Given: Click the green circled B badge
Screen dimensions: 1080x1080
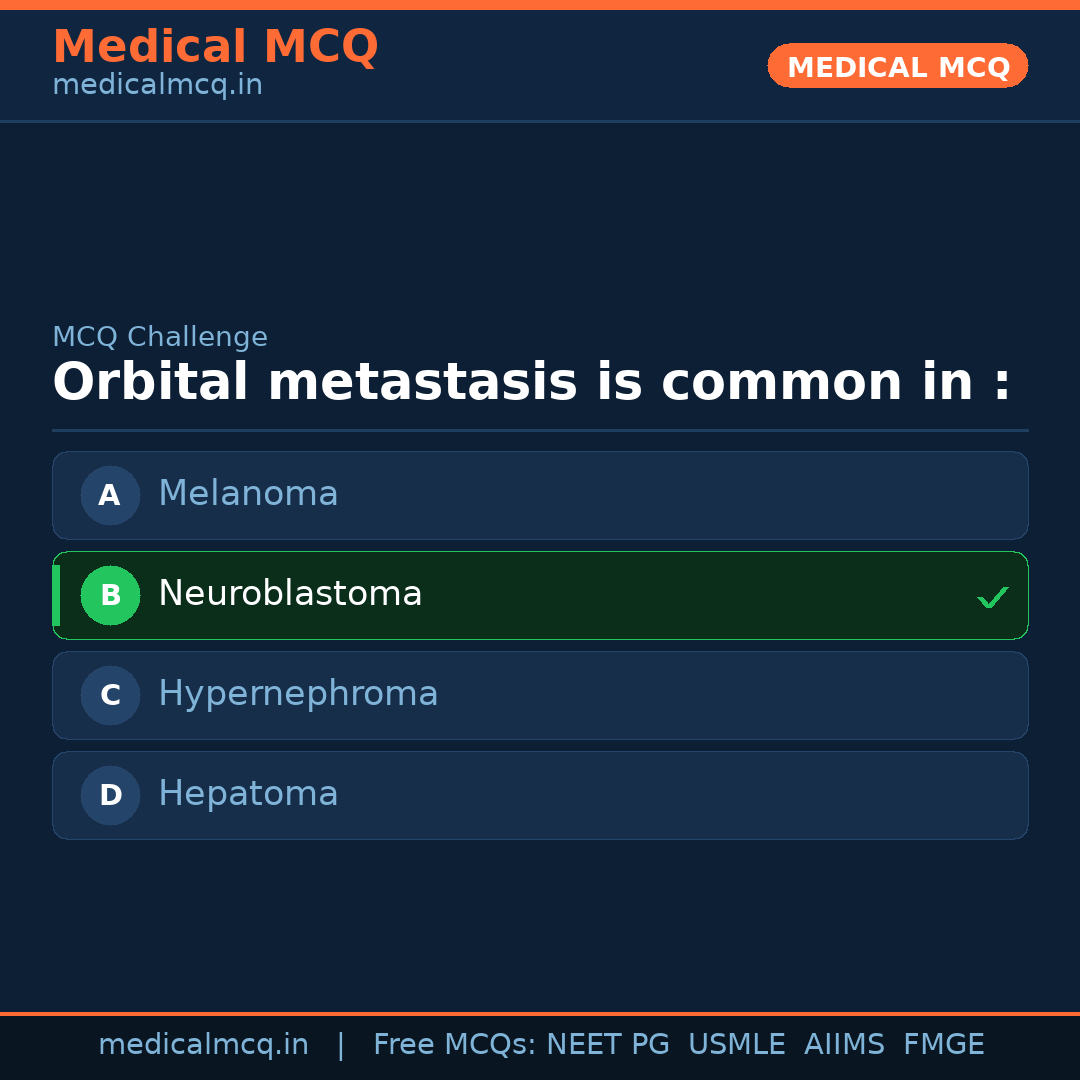Looking at the screenshot, I should pos(110,595).
